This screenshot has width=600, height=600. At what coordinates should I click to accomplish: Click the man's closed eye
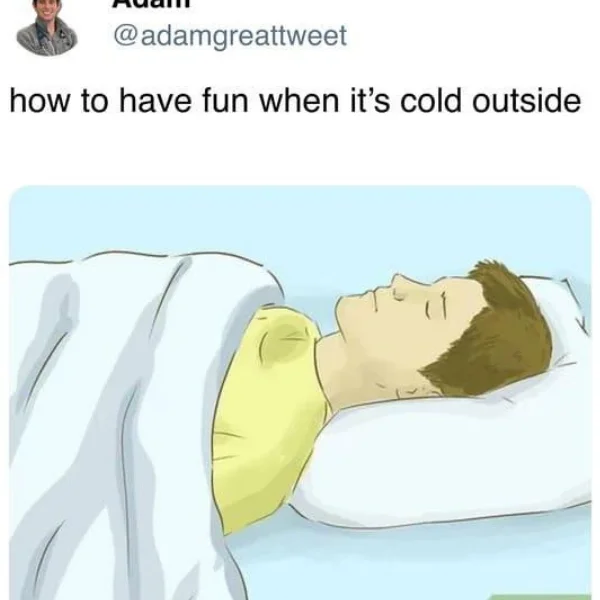(400, 295)
